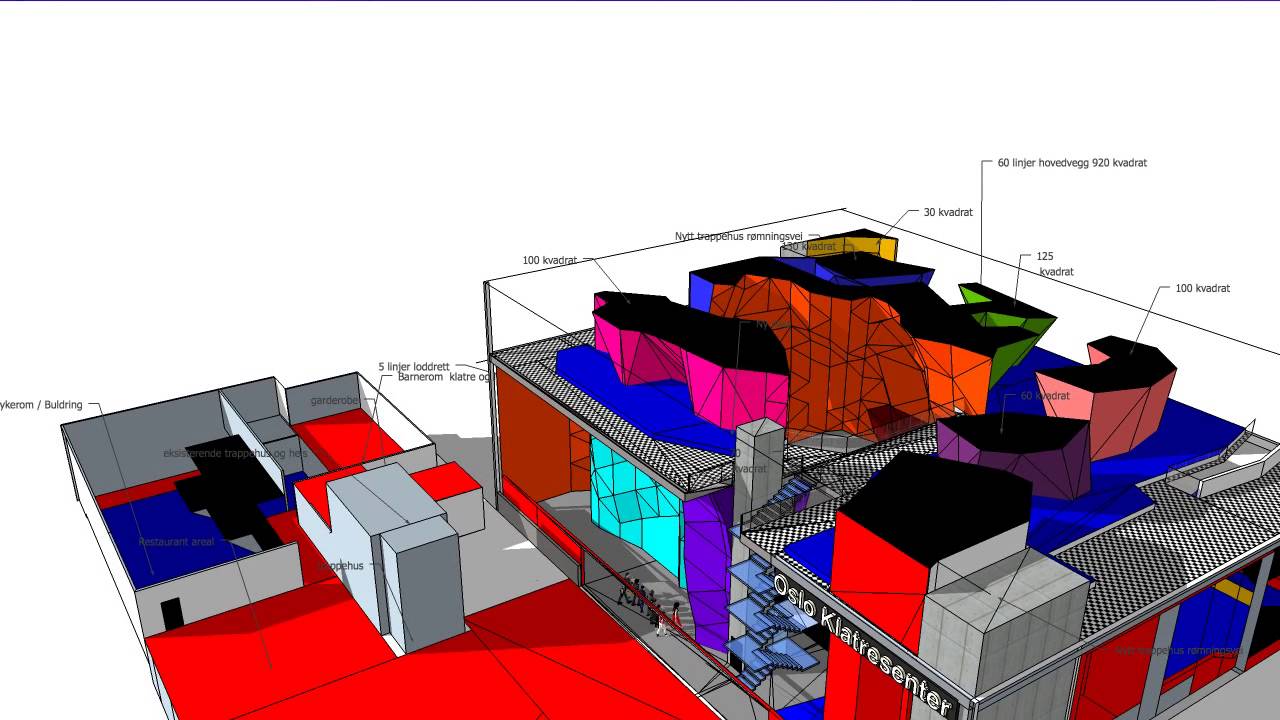Click the 'ykerom / Buldring' label
This screenshot has width=1280, height=720.
(x=42, y=405)
